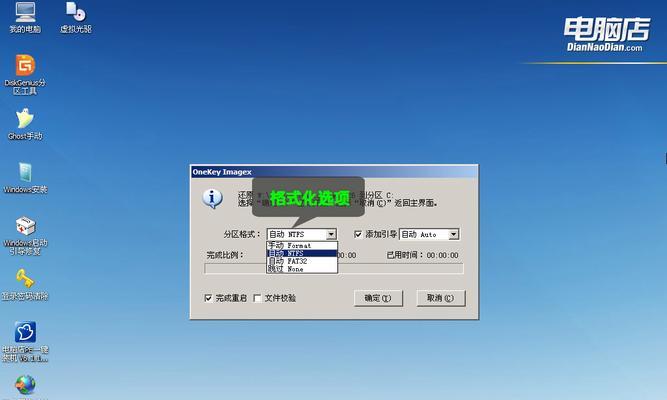Click the 完成比例 progress bar
This screenshot has width=667, height=400.
point(334,269)
